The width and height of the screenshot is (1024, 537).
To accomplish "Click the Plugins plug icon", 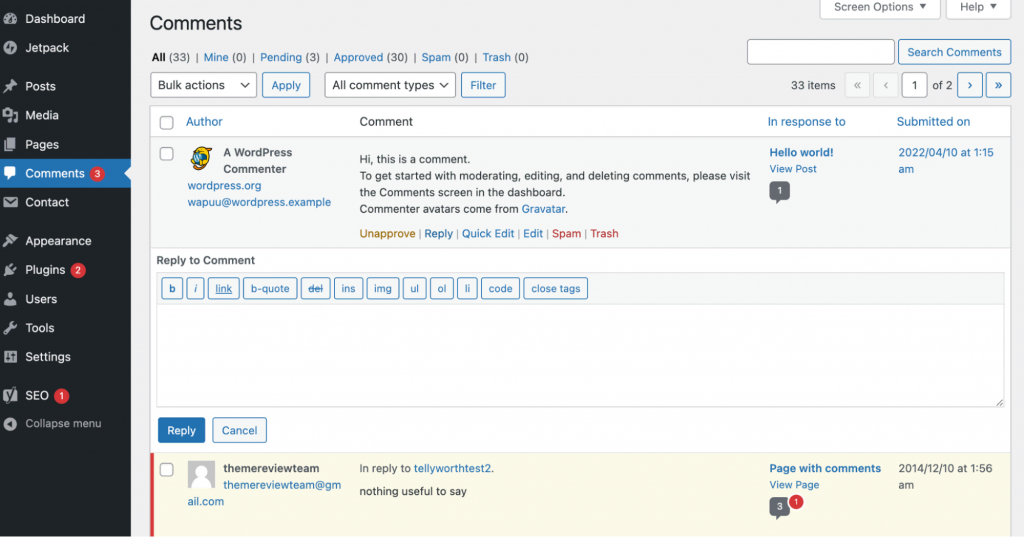I will (10, 270).
